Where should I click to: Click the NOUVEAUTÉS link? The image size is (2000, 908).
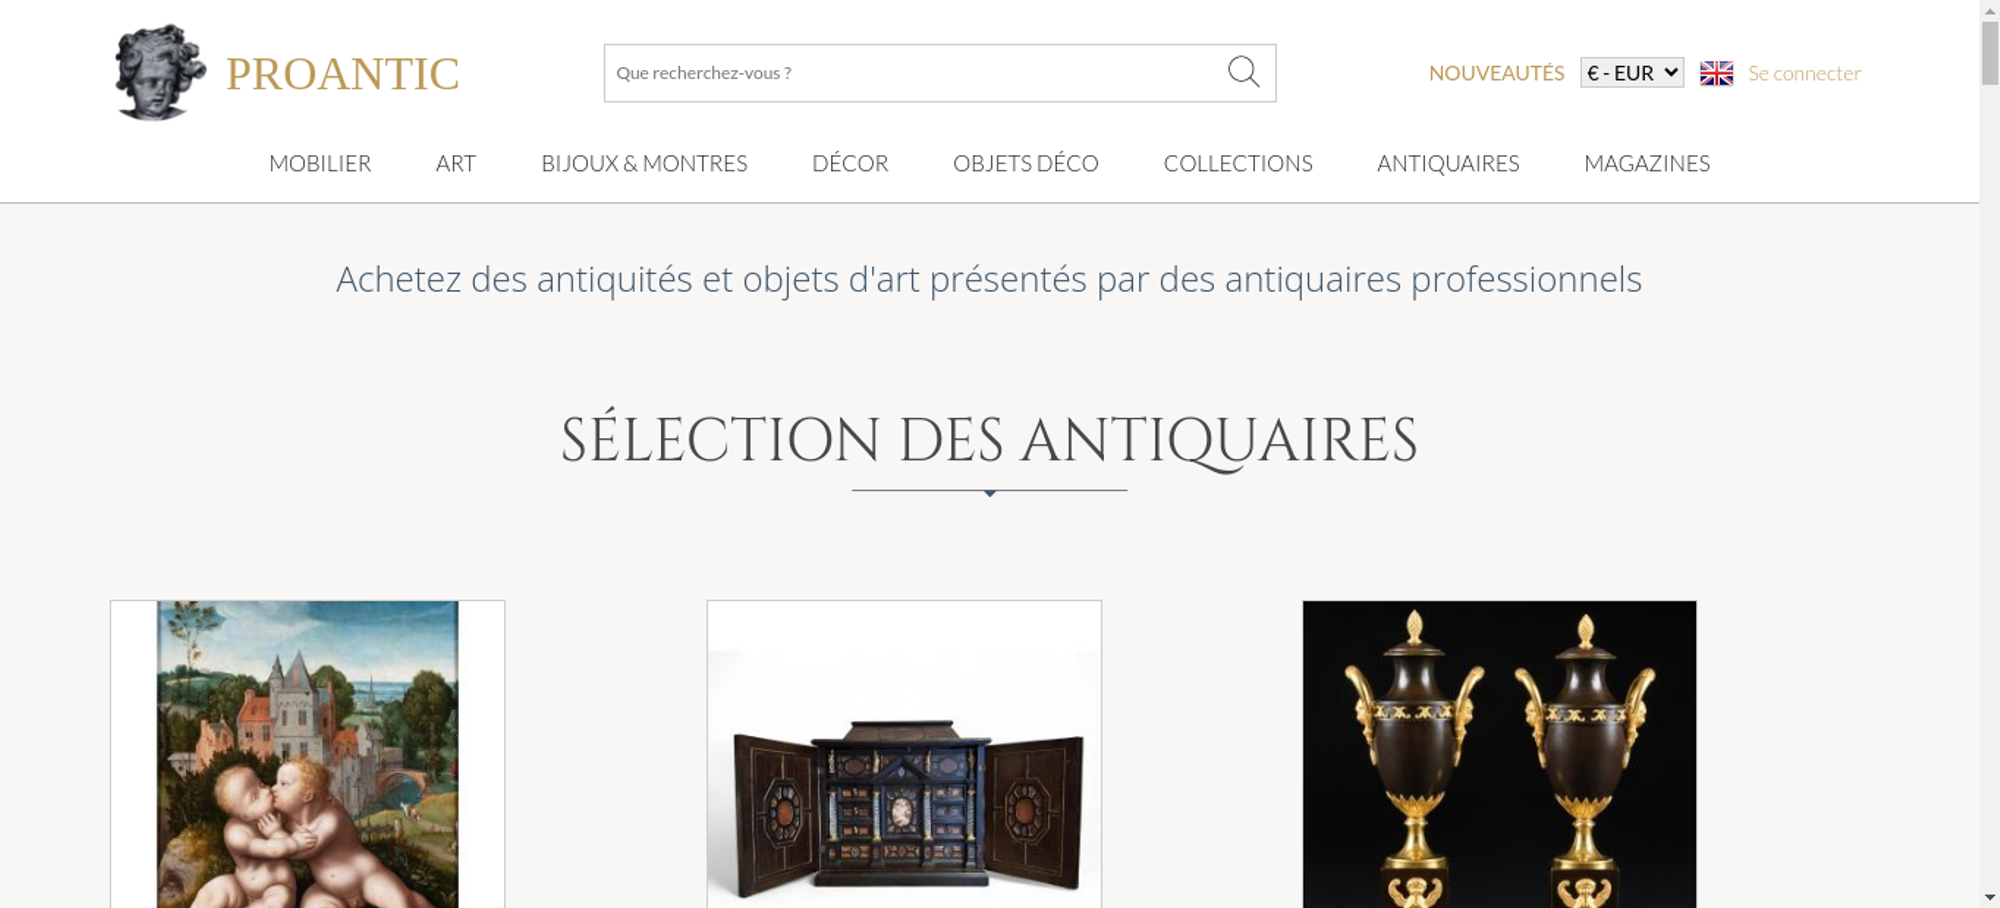point(1496,73)
